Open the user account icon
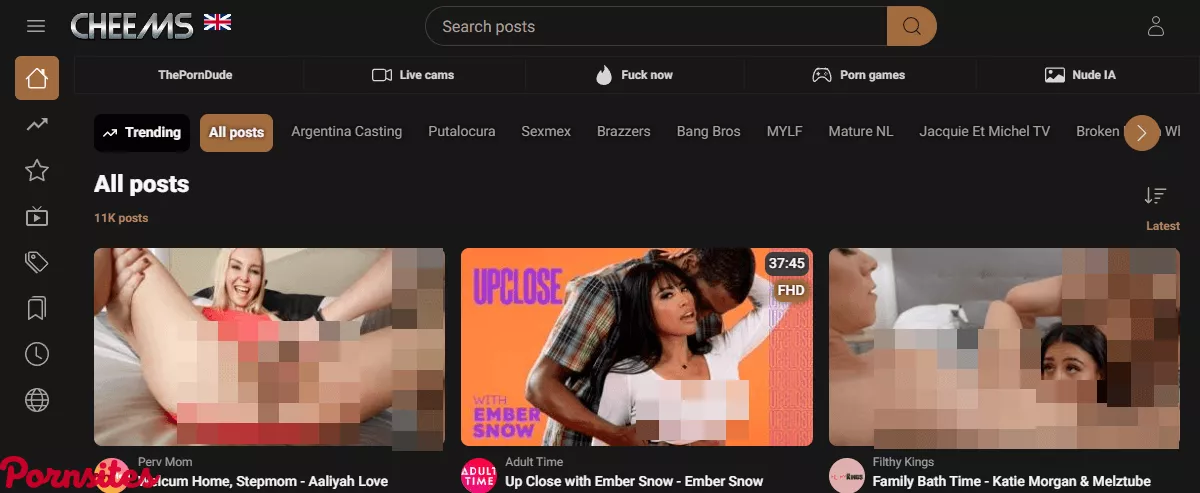This screenshot has height=493, width=1200. pyautogui.click(x=1156, y=26)
